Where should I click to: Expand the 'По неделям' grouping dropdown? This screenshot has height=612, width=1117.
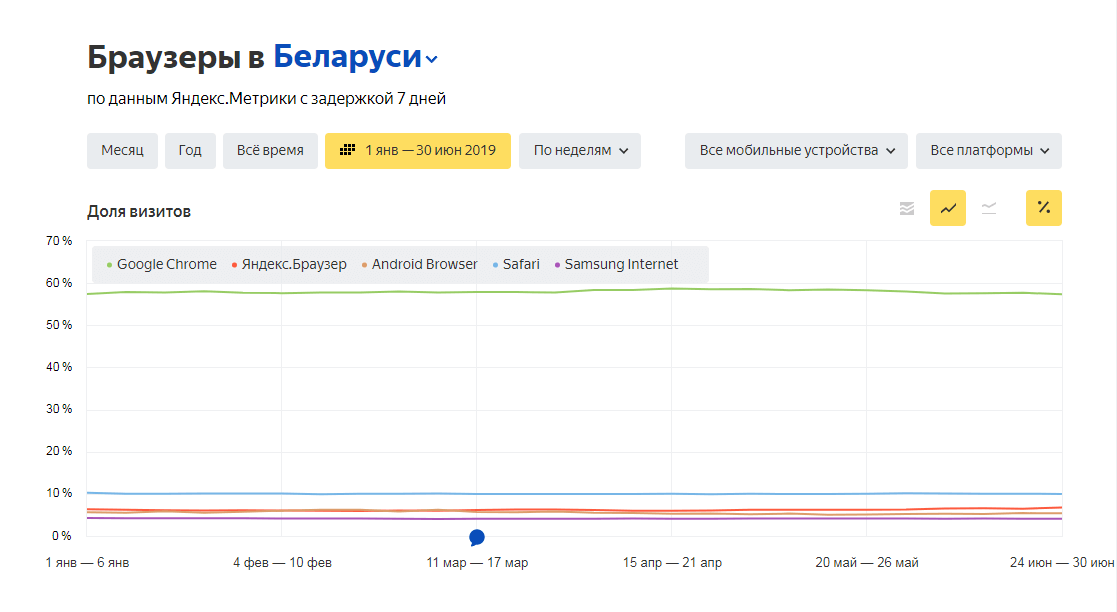coord(580,151)
